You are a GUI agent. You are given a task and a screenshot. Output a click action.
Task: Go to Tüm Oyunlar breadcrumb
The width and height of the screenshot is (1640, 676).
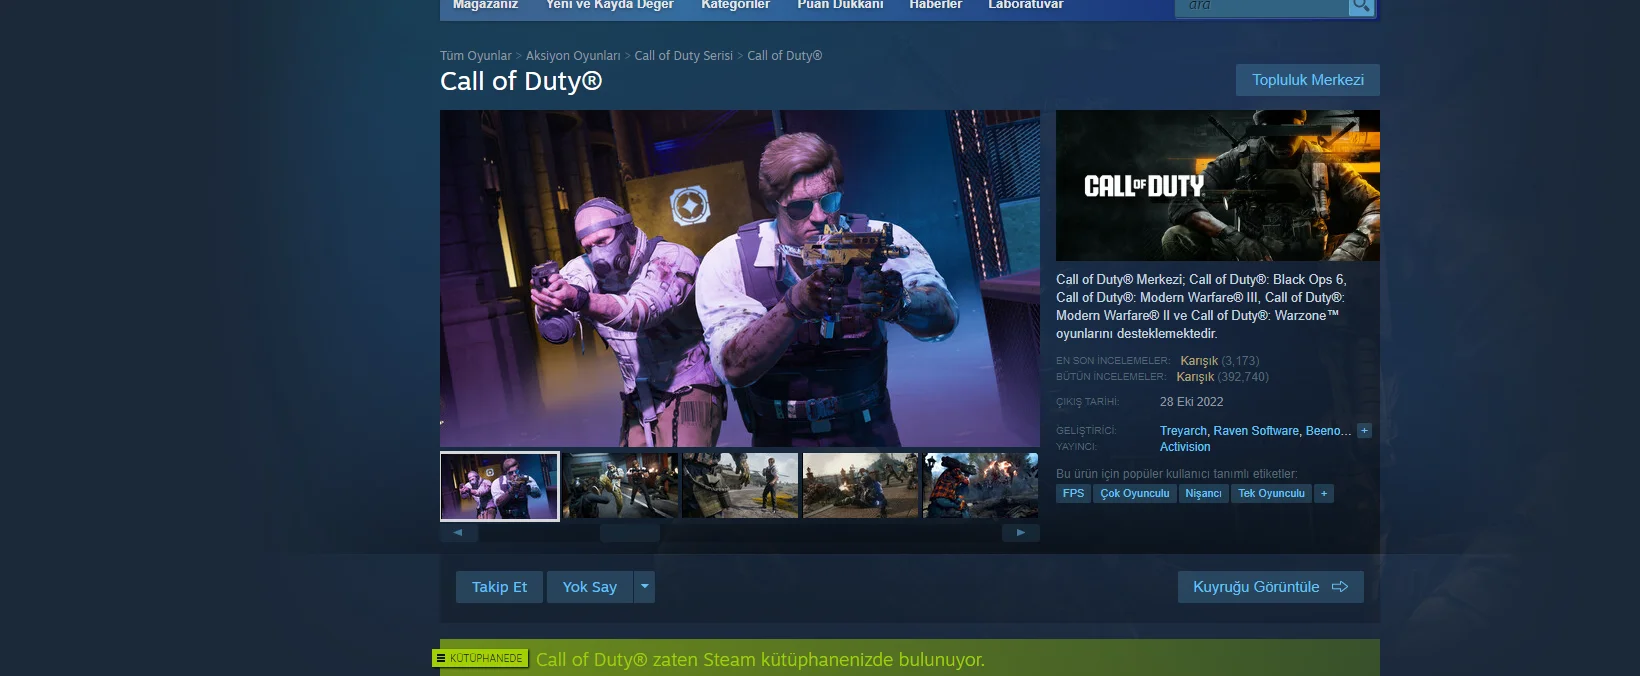click(475, 56)
